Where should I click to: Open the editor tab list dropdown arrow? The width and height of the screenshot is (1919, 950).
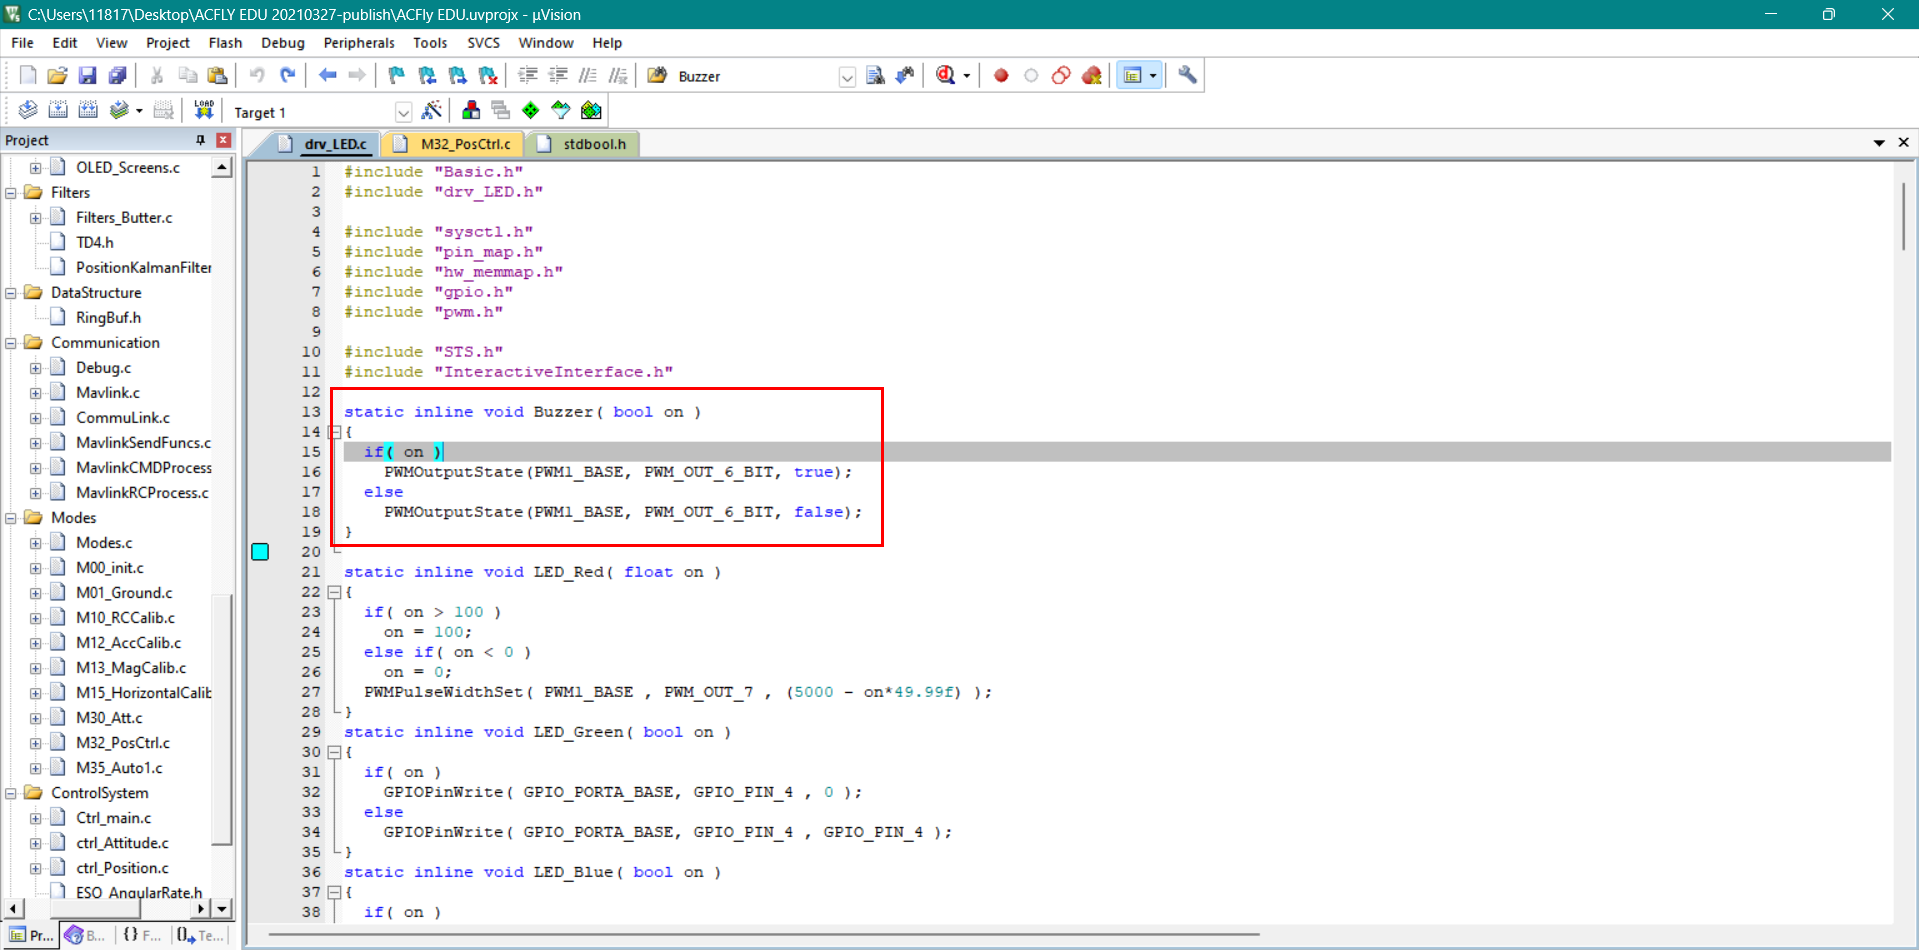click(1879, 143)
